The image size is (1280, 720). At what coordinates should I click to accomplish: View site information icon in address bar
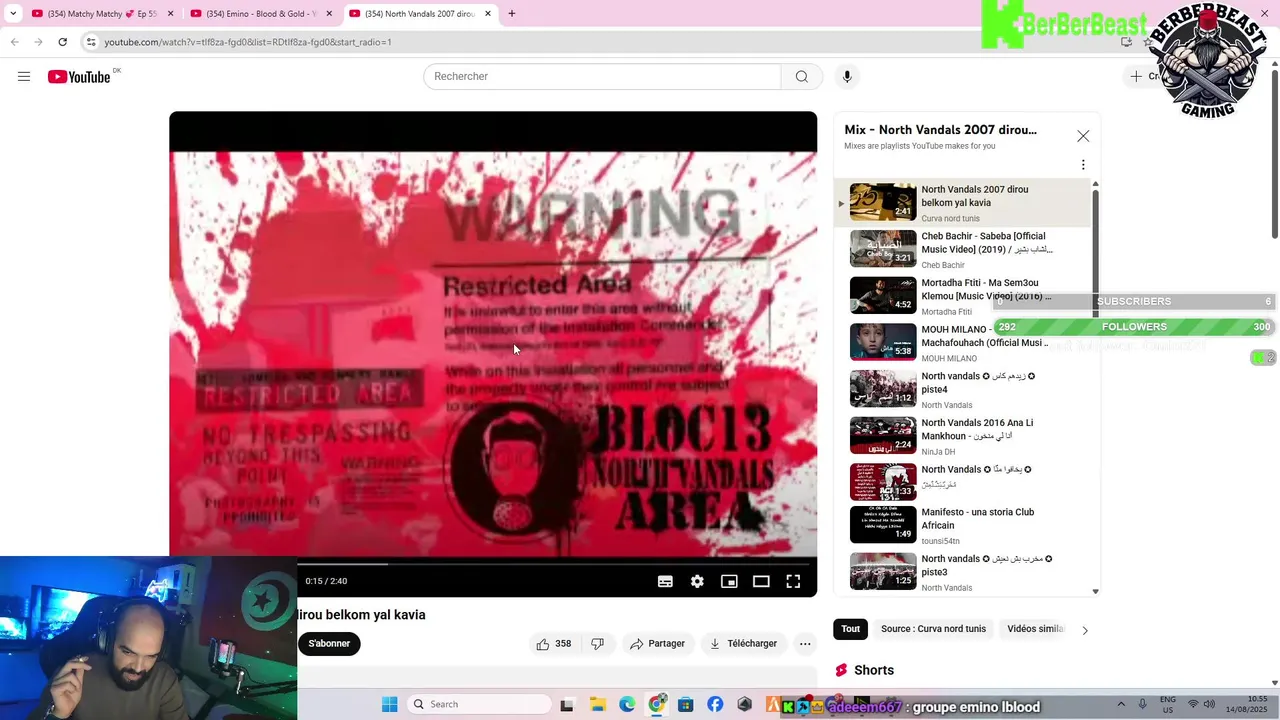pyautogui.click(x=91, y=42)
